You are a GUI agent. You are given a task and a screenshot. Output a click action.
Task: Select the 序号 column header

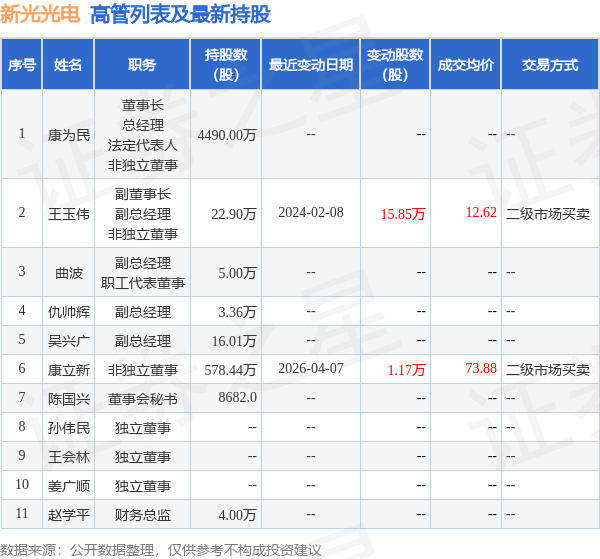22,65
